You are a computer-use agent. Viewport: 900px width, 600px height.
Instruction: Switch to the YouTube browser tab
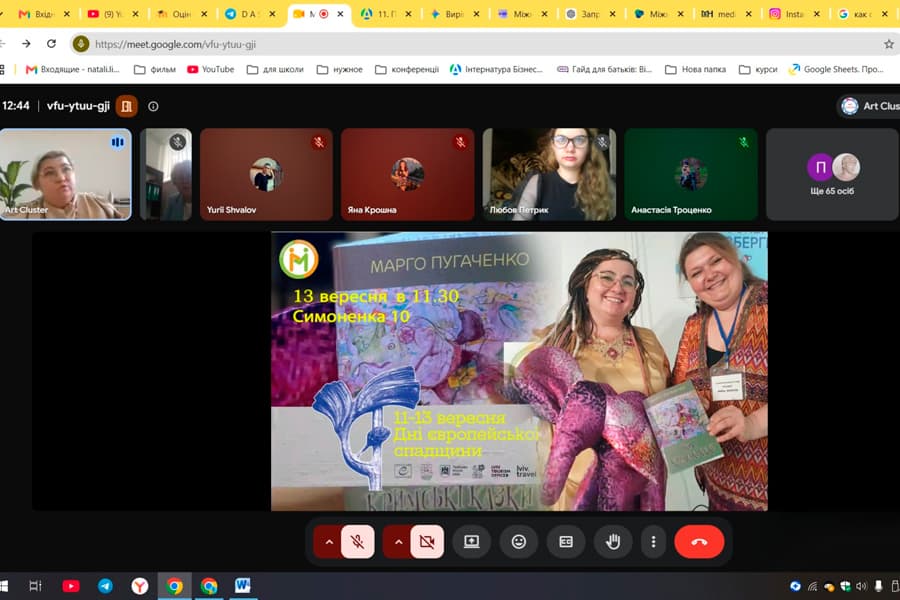pyautogui.click(x=113, y=14)
